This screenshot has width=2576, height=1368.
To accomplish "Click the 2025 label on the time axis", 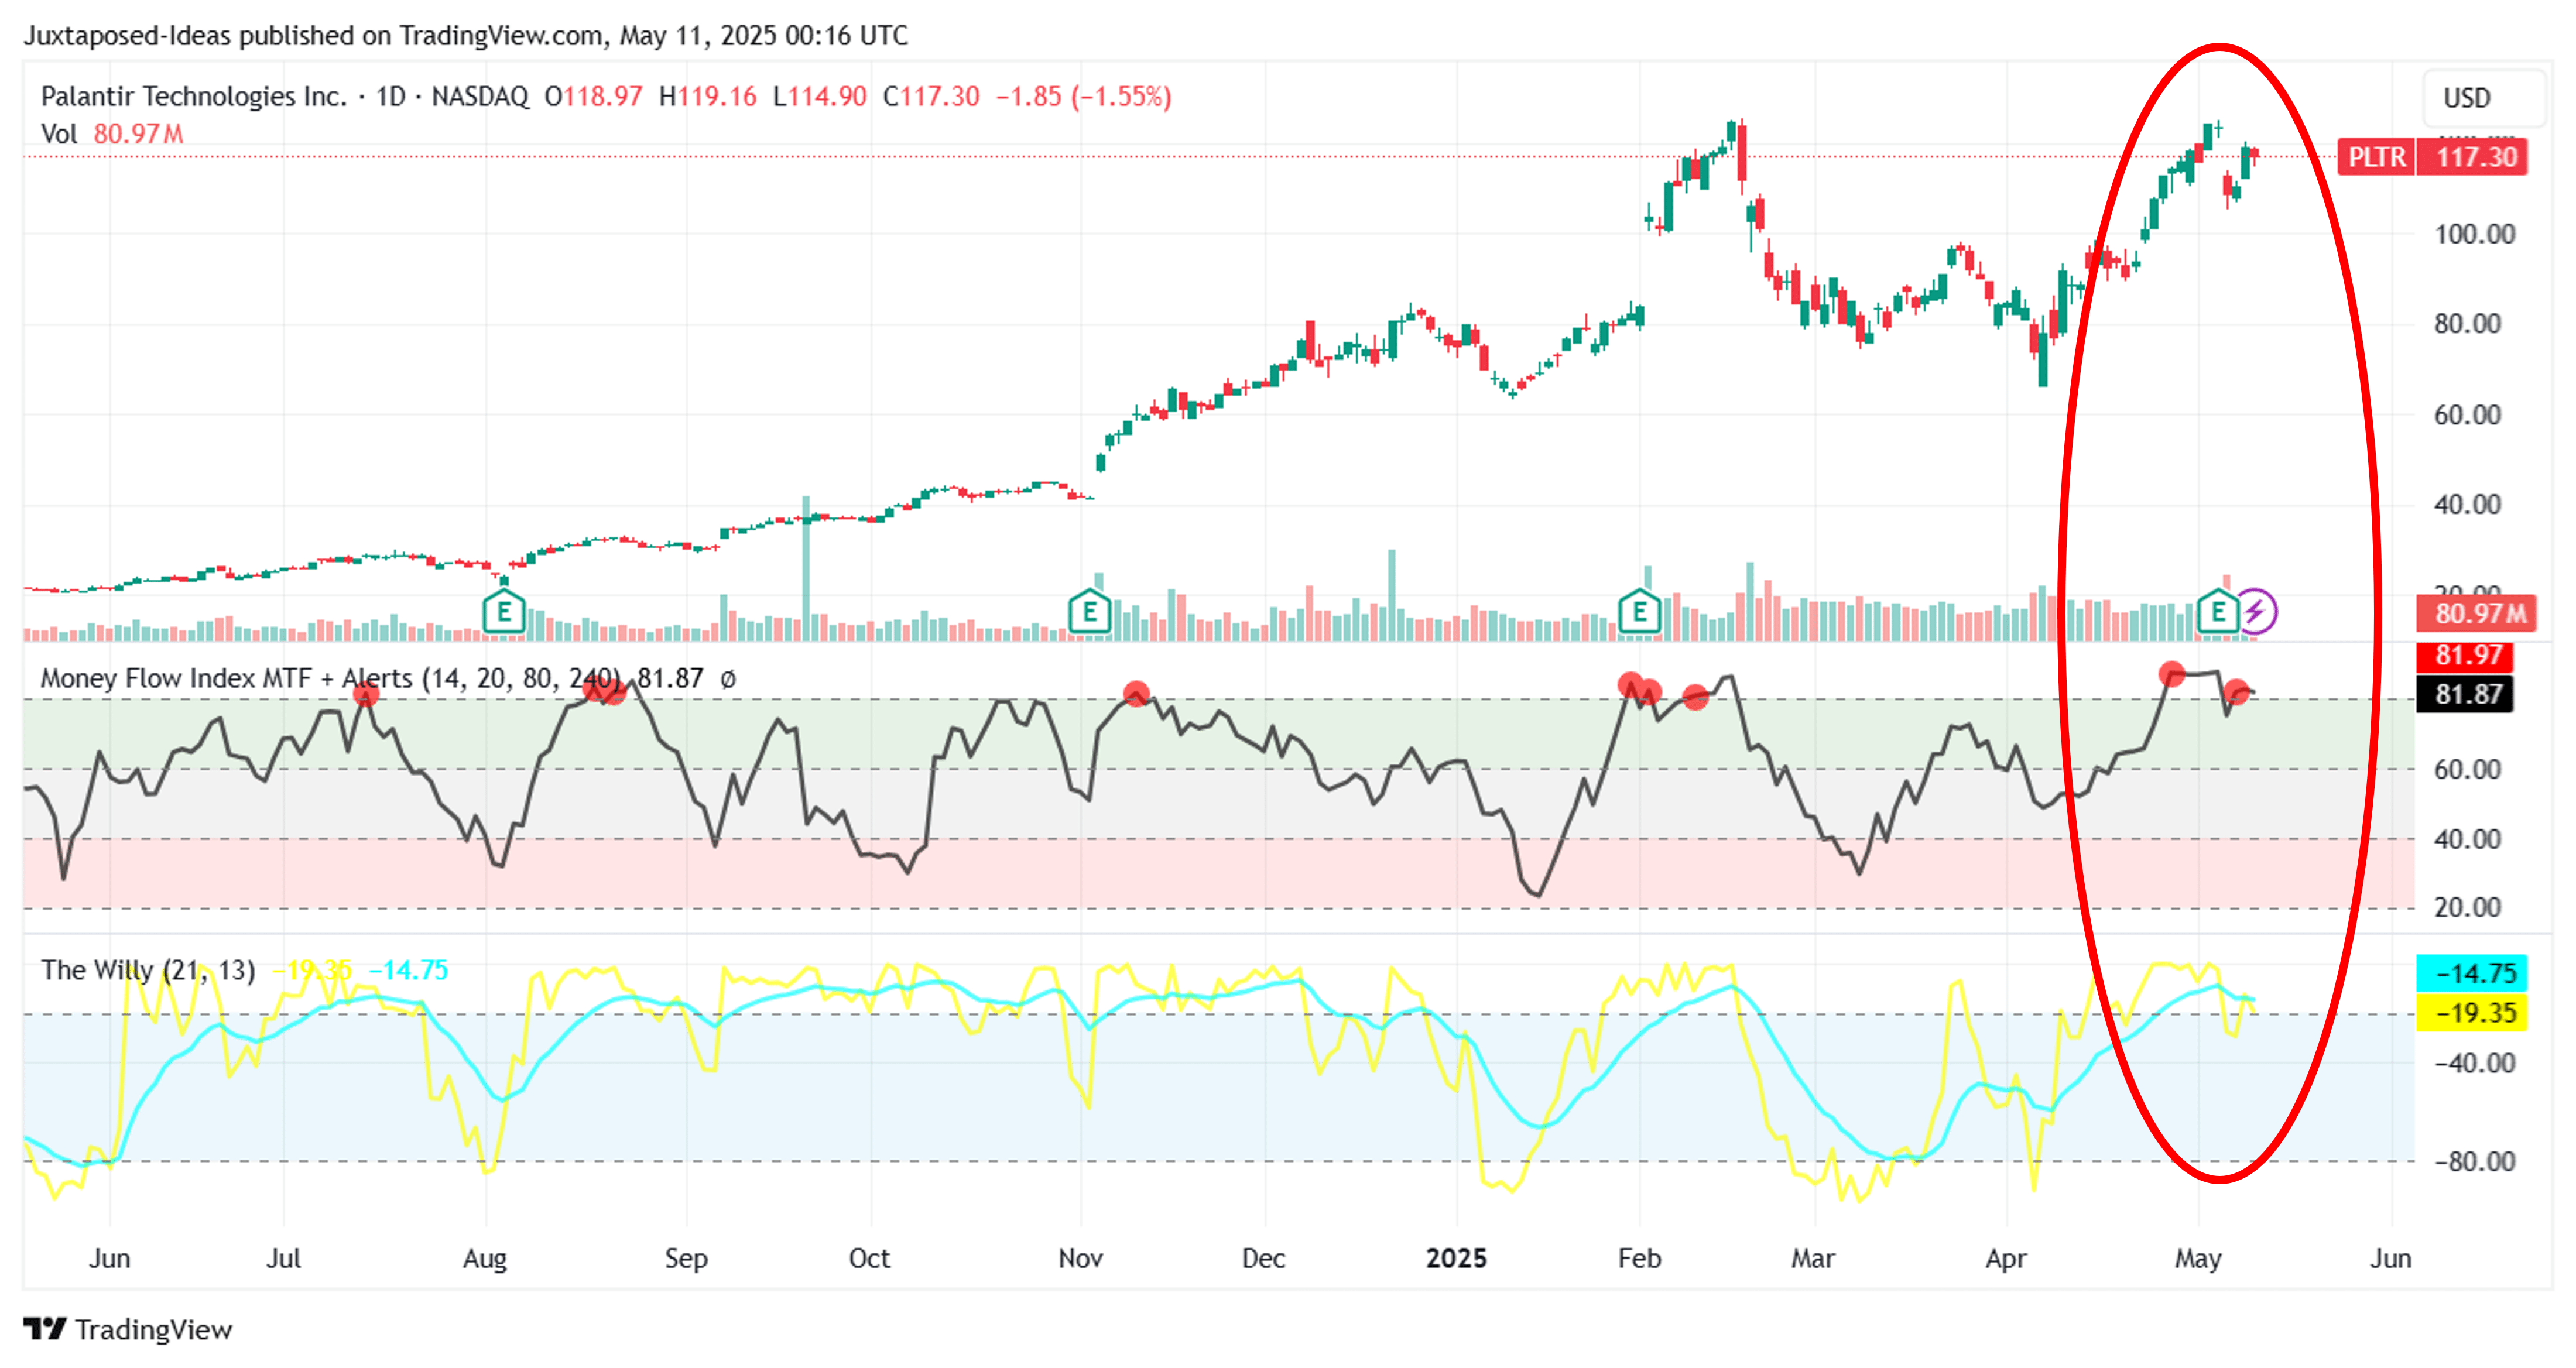I will (x=1456, y=1258).
